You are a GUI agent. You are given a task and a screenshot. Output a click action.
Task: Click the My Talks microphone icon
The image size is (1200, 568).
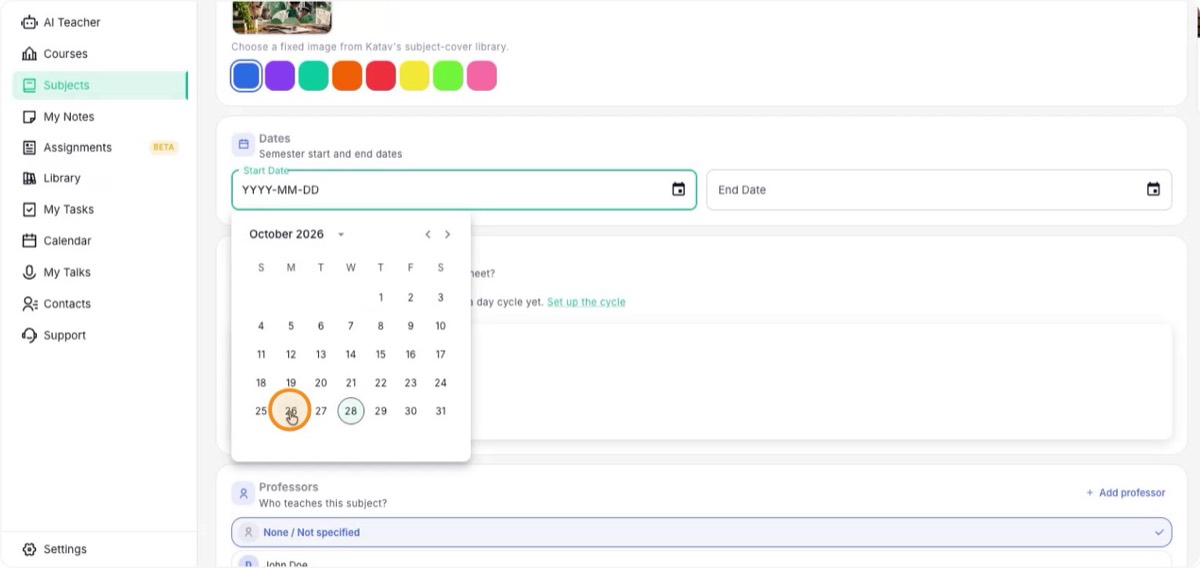(29, 272)
